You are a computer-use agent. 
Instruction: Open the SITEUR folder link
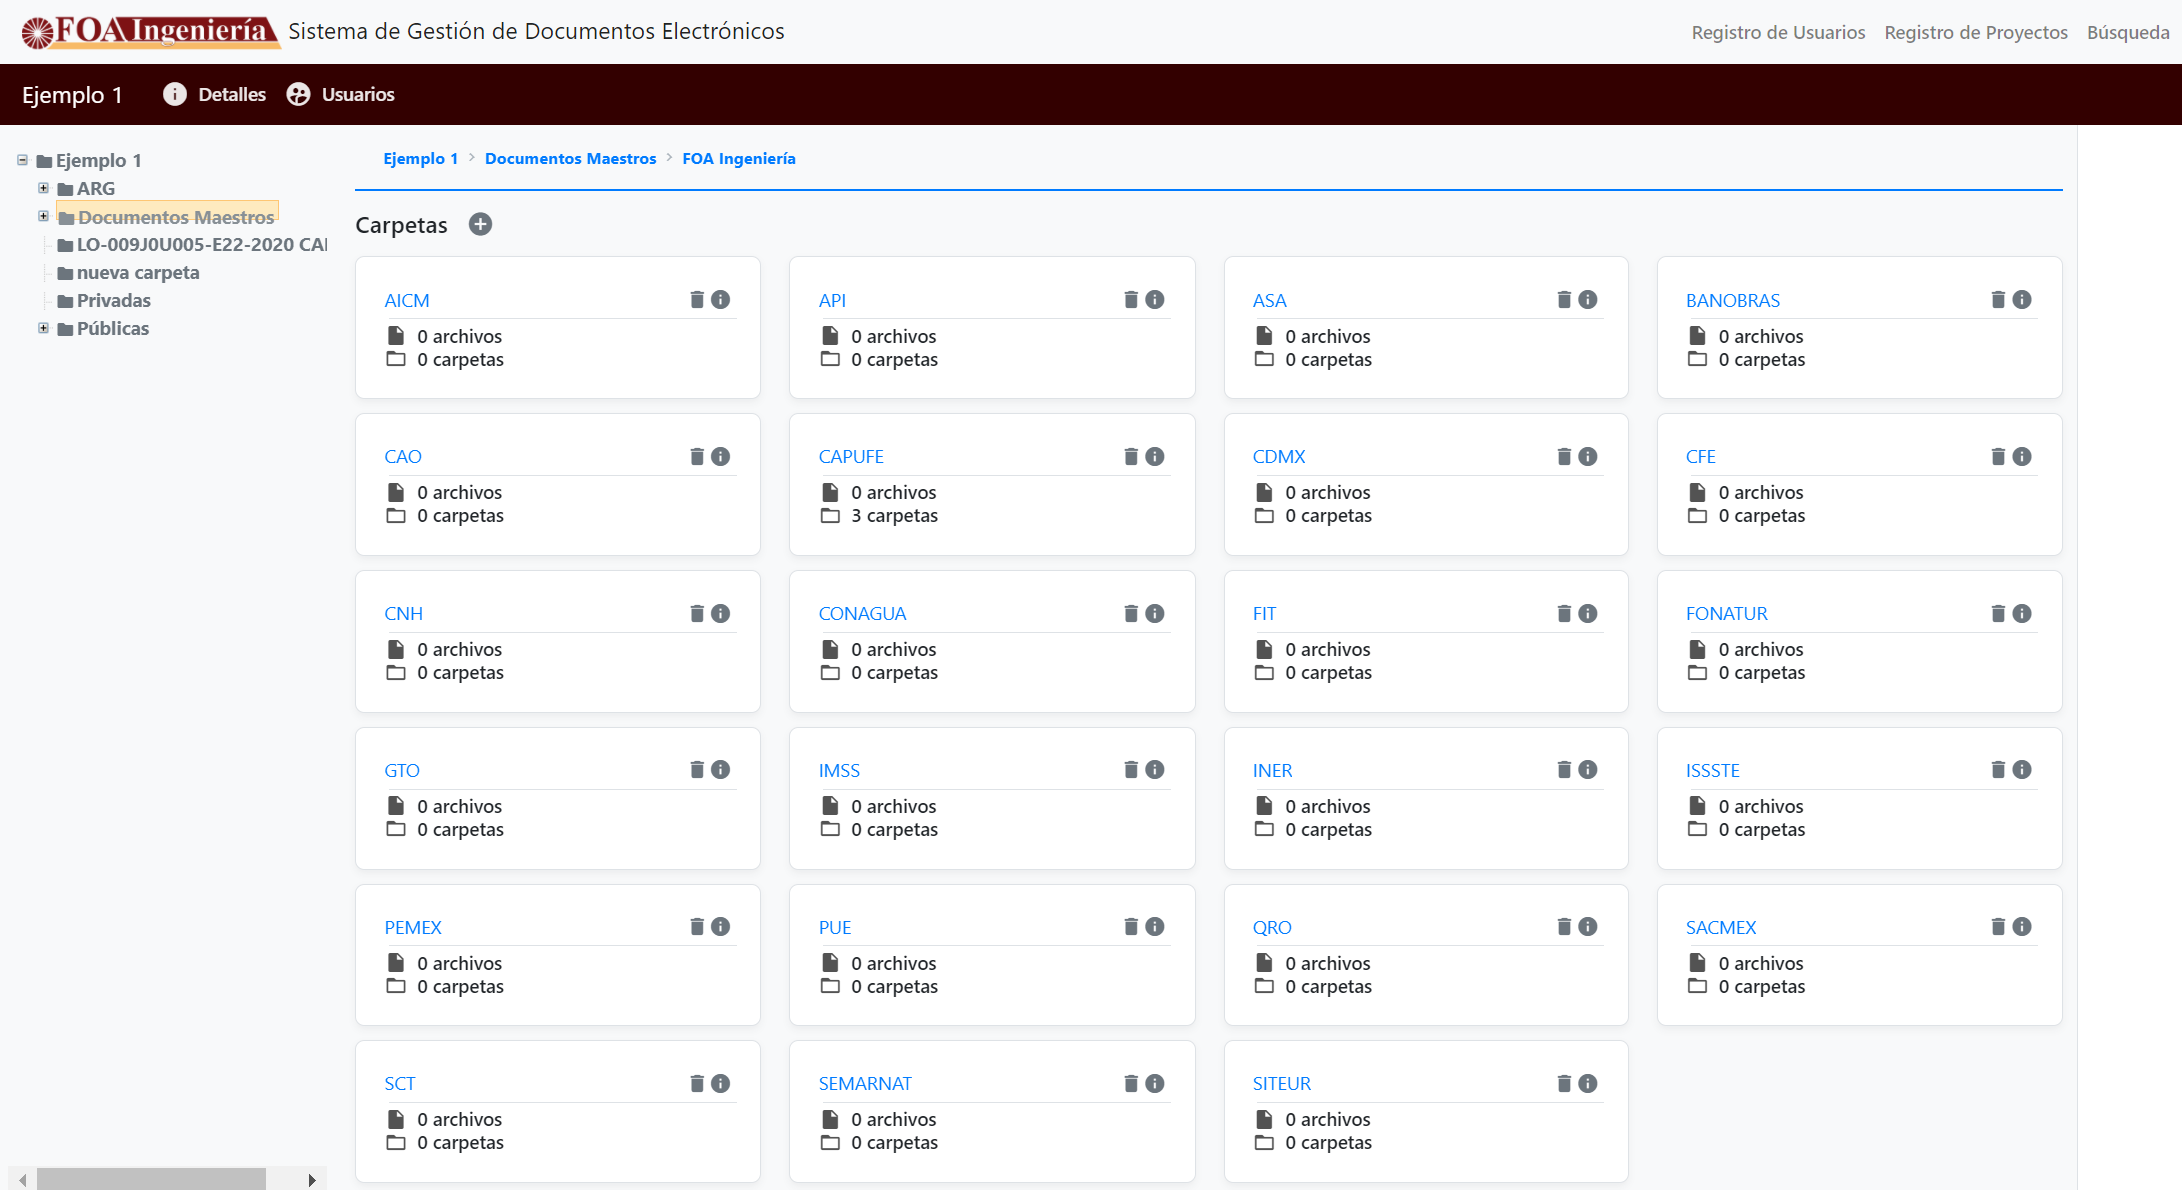click(x=1282, y=1084)
